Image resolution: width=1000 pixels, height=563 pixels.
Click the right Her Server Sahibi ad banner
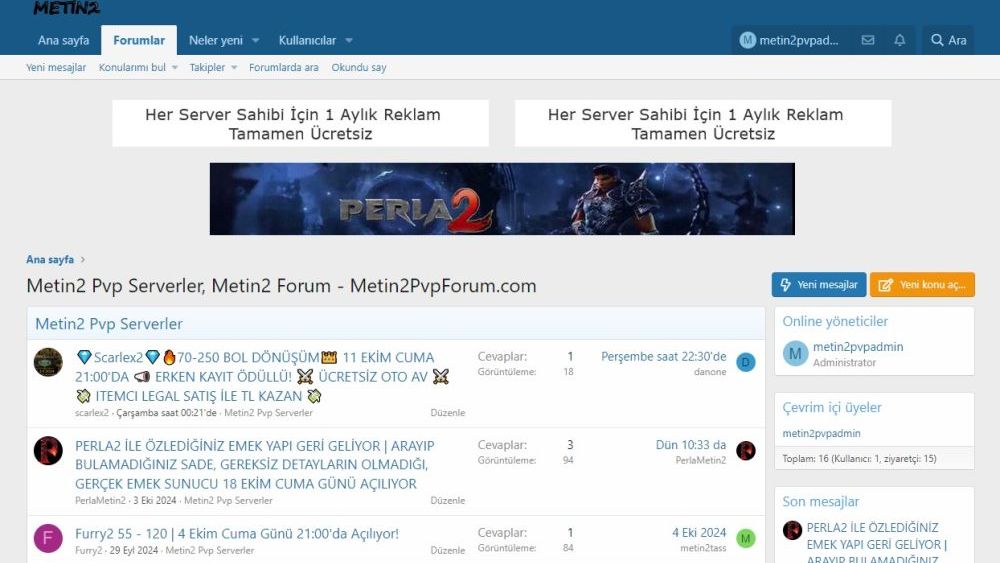(x=703, y=124)
